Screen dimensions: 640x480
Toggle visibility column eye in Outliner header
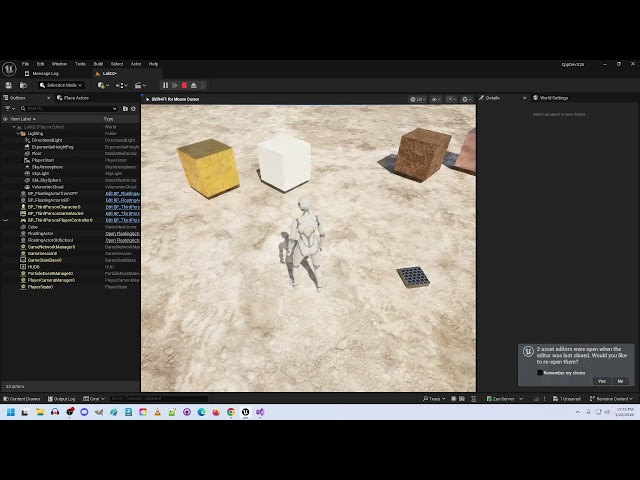tap(5, 119)
